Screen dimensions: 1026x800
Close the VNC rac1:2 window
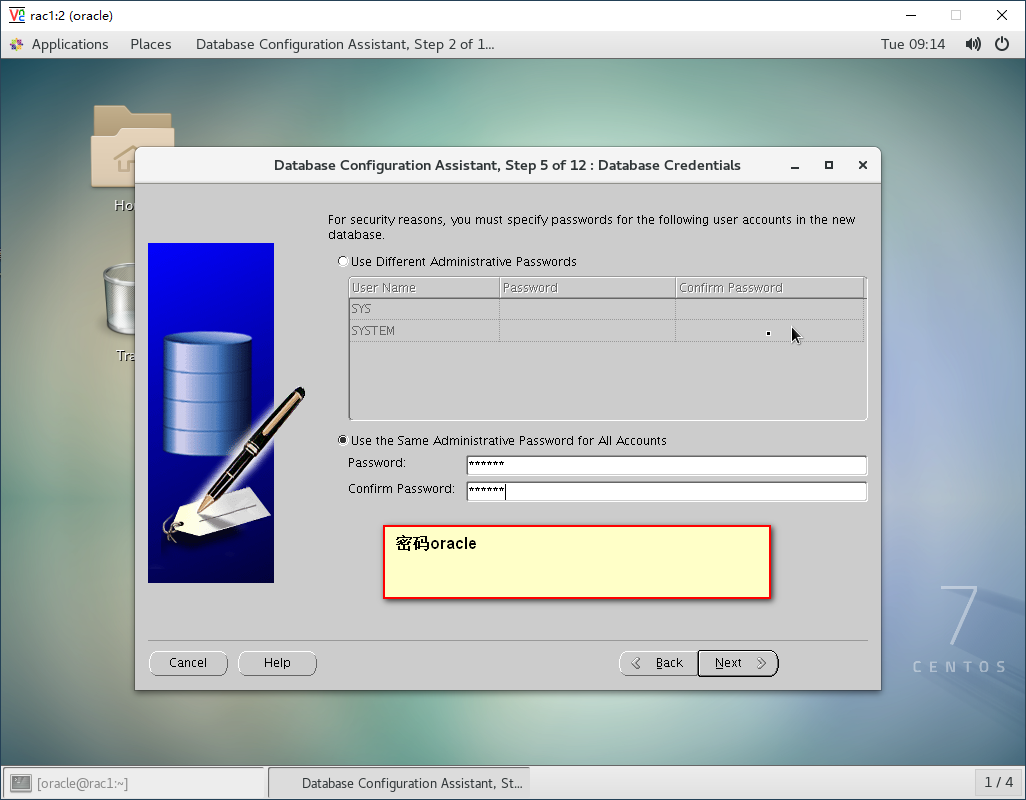coord(1001,15)
